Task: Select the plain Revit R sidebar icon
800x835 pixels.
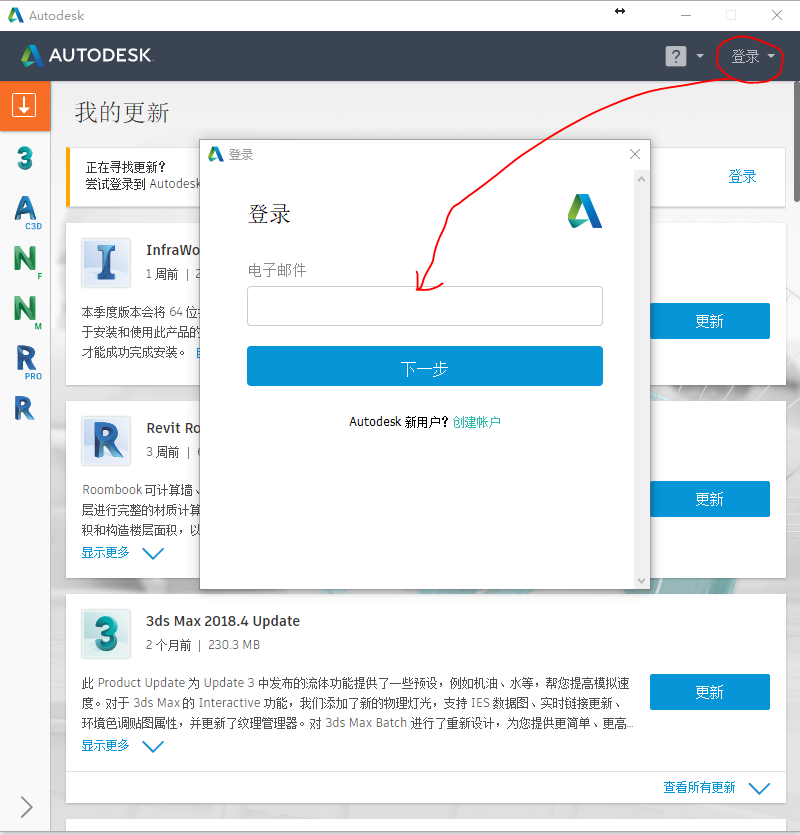Action: tap(25, 408)
